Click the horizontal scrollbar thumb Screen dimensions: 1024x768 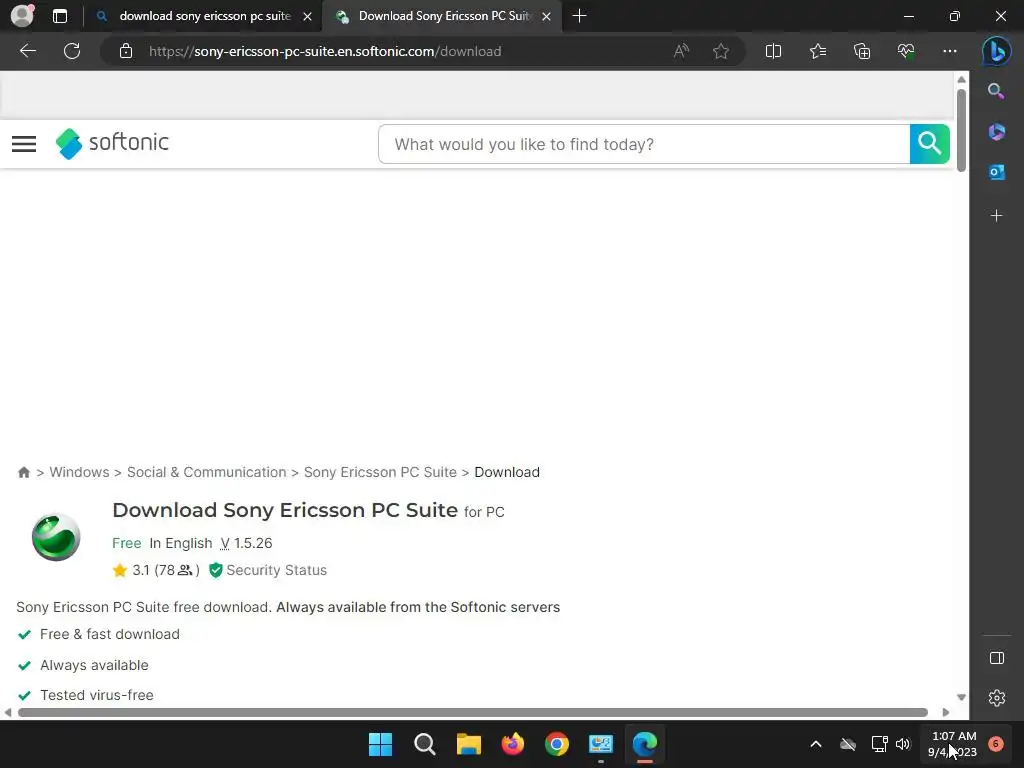coord(473,712)
